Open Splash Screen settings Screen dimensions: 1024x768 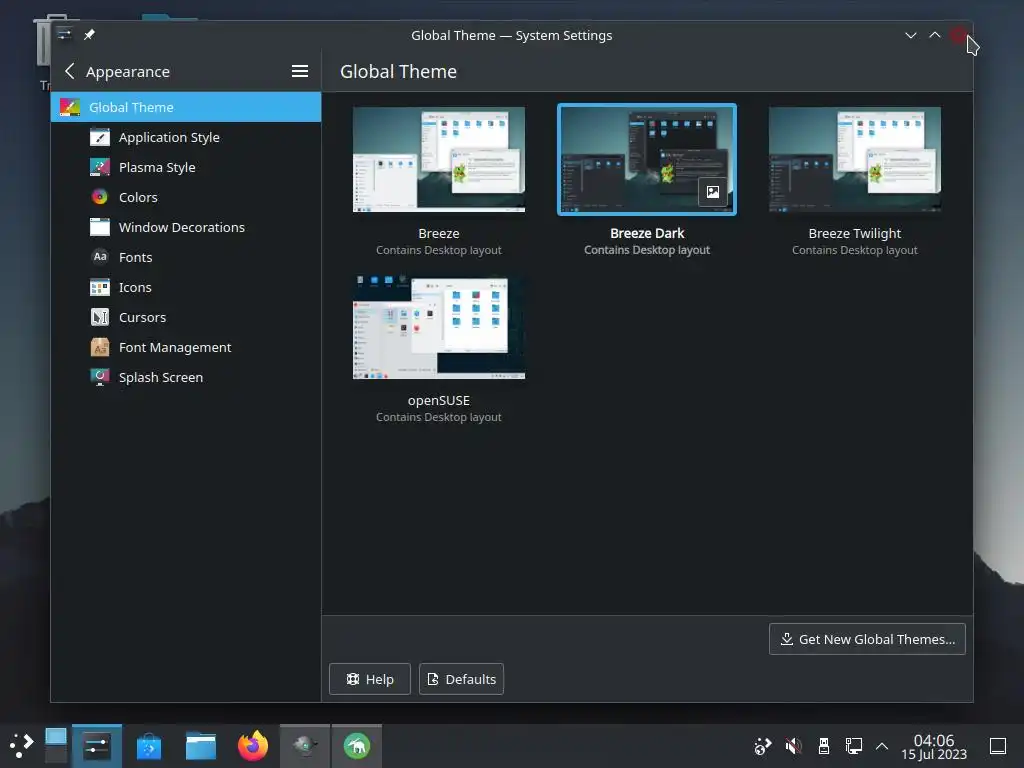pyautogui.click(x=185, y=377)
